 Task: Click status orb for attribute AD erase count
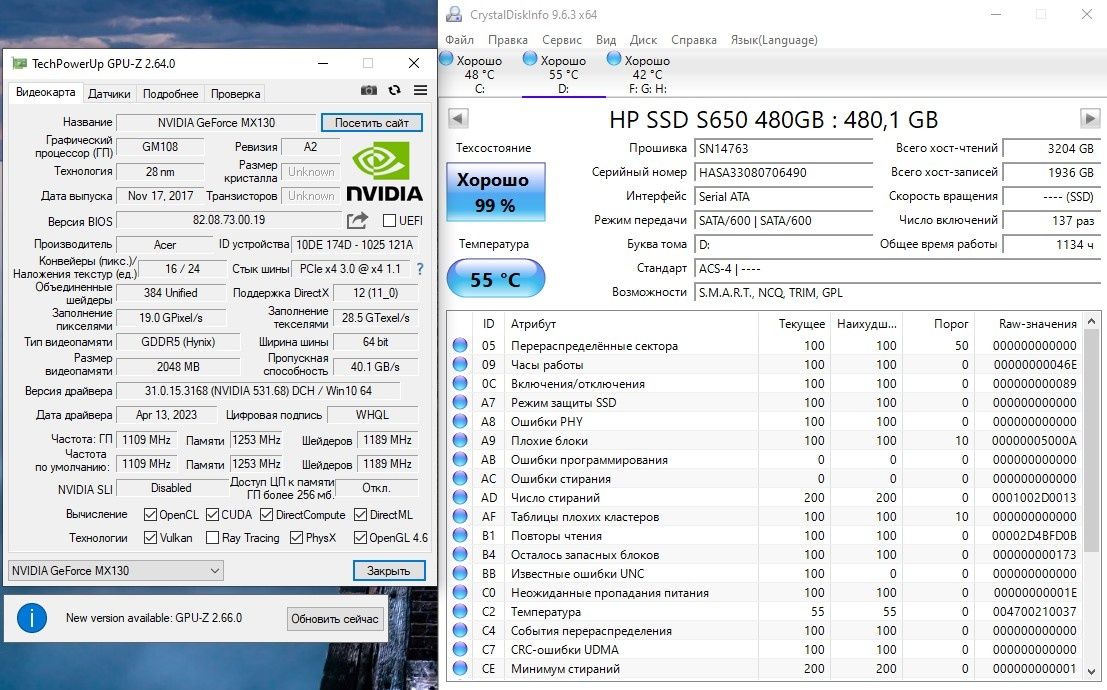460,497
